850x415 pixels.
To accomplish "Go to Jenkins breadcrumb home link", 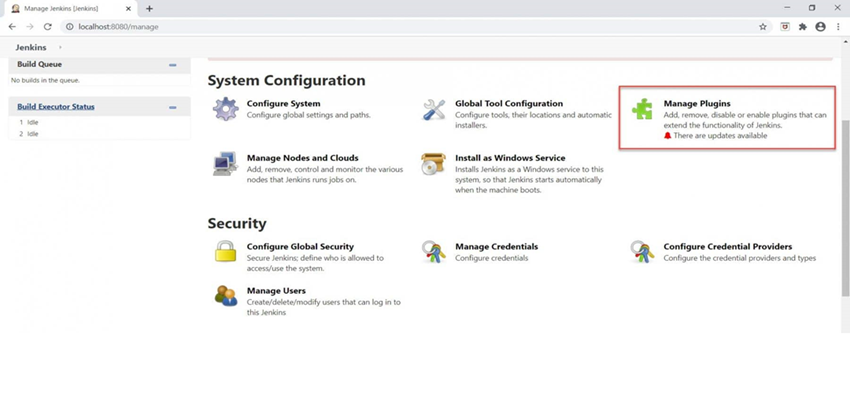I will pos(31,48).
